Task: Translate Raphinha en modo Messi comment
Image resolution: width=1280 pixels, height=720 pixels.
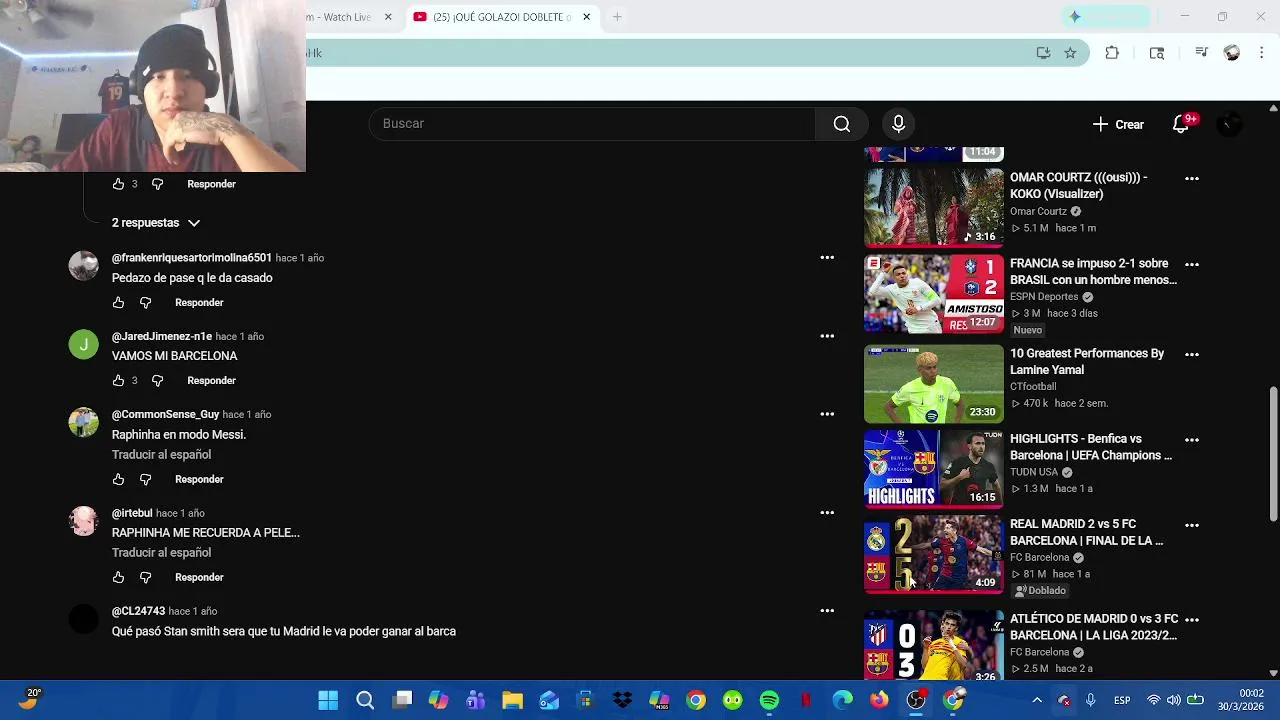Action: [161, 455]
